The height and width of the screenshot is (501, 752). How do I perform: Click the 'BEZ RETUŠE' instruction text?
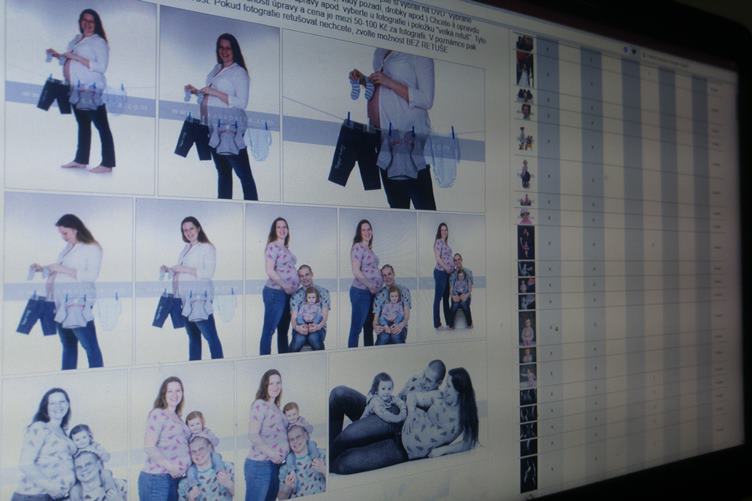427,47
